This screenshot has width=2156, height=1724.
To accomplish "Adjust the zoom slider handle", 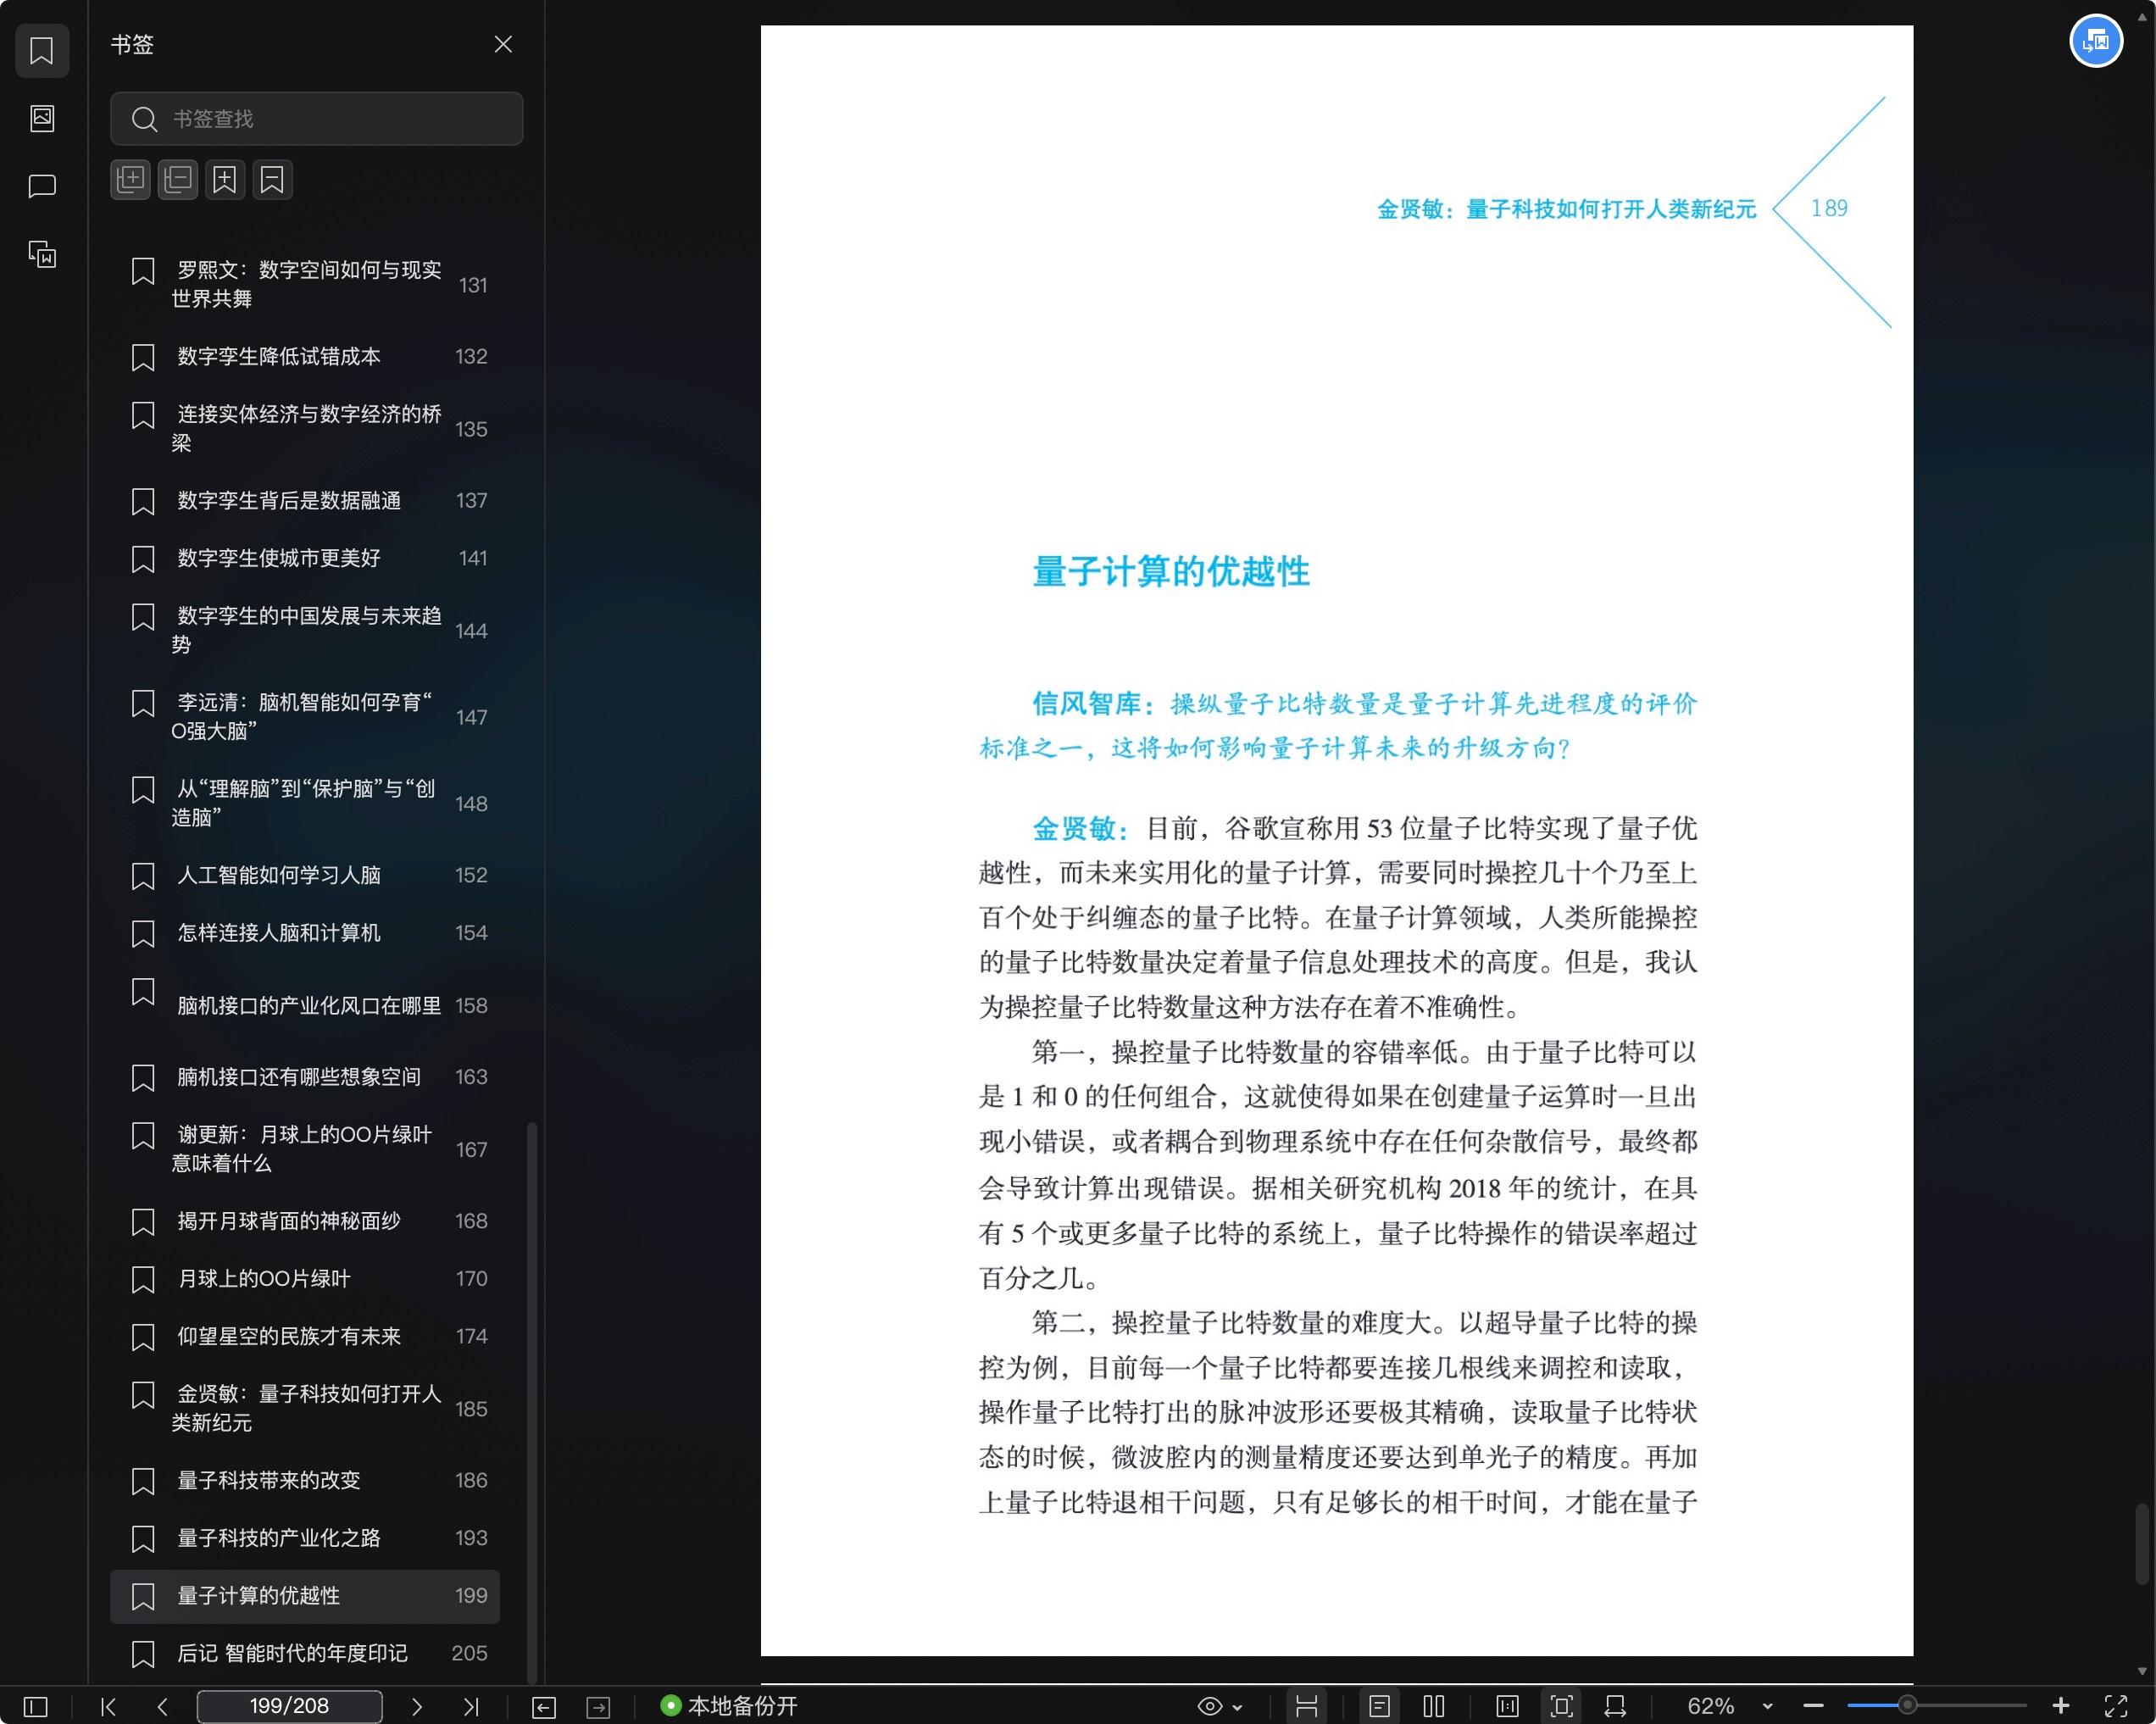I will [x=1907, y=1705].
